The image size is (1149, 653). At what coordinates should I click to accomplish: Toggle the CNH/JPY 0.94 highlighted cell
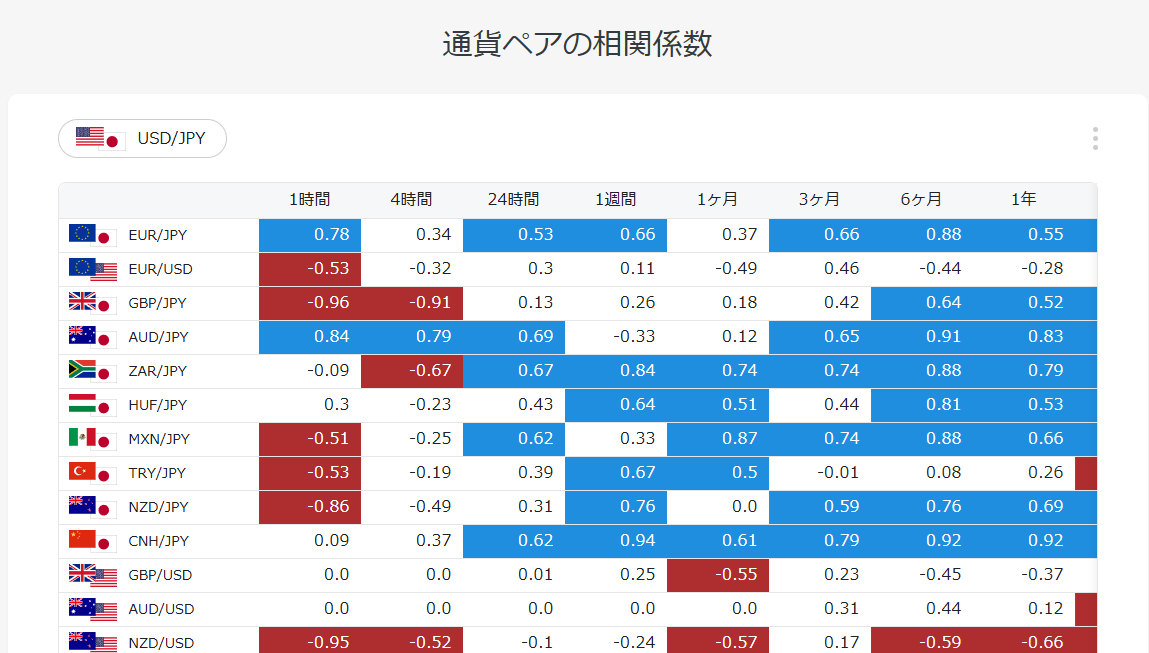[x=616, y=540]
